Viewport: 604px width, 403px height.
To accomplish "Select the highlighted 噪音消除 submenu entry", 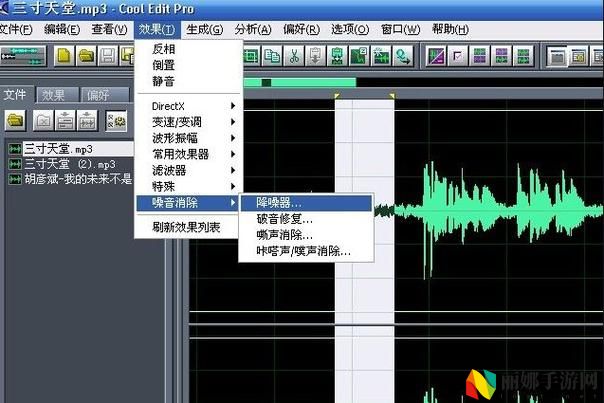I will coord(188,203).
